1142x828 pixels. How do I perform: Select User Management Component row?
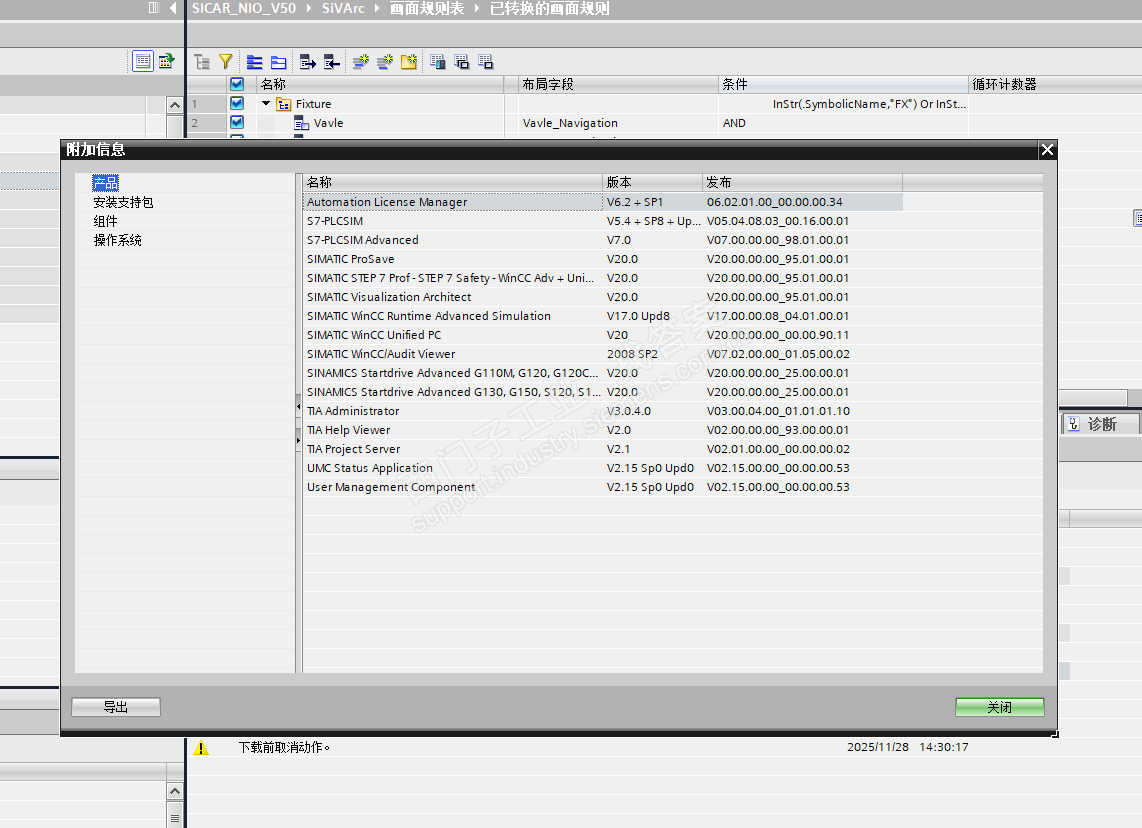(602, 486)
